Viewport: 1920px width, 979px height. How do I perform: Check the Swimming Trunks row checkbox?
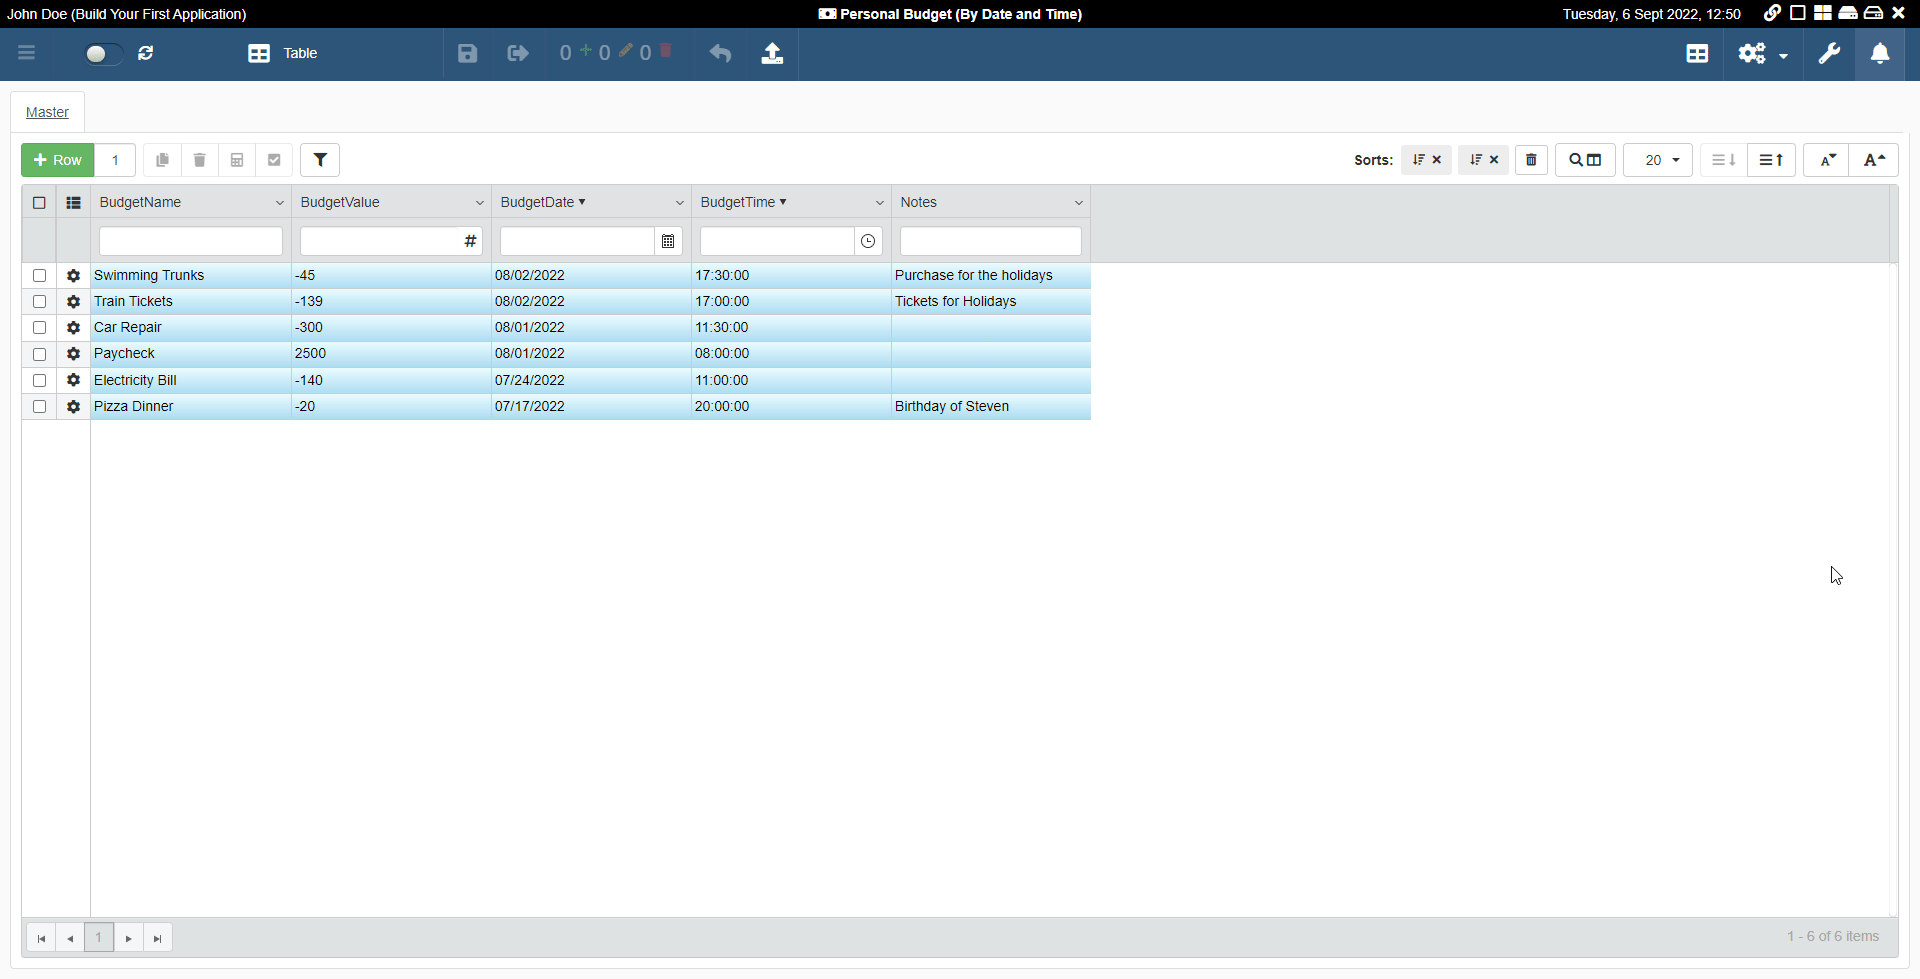pos(40,276)
